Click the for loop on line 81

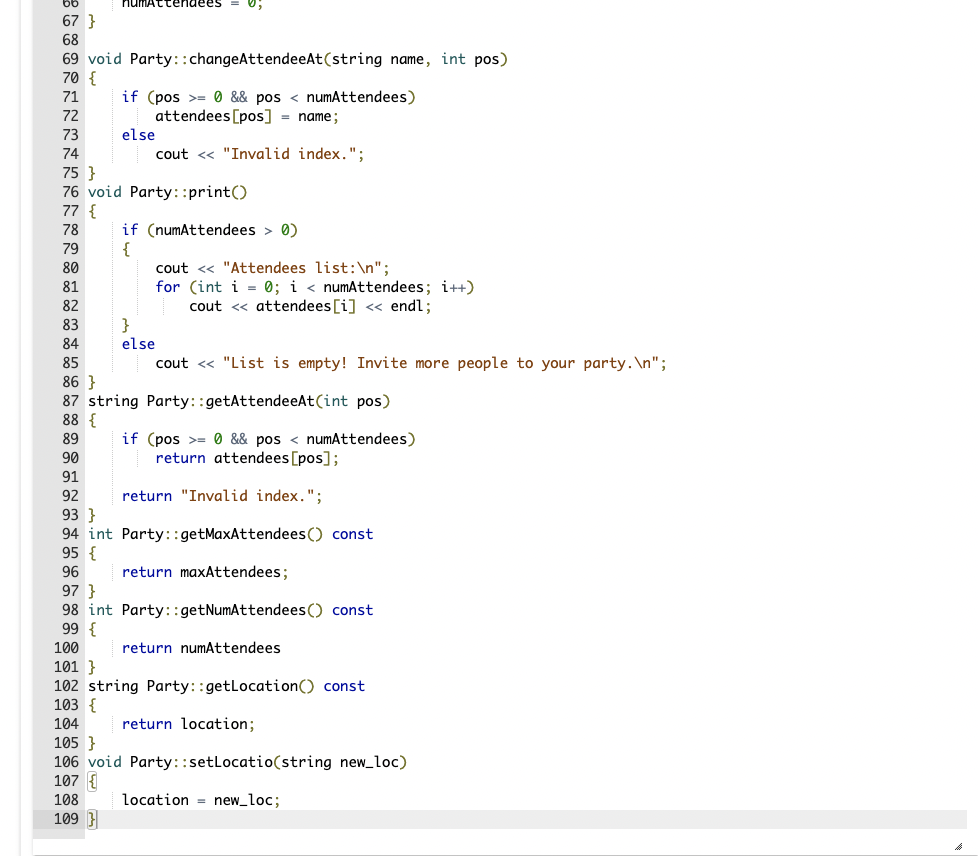point(168,287)
